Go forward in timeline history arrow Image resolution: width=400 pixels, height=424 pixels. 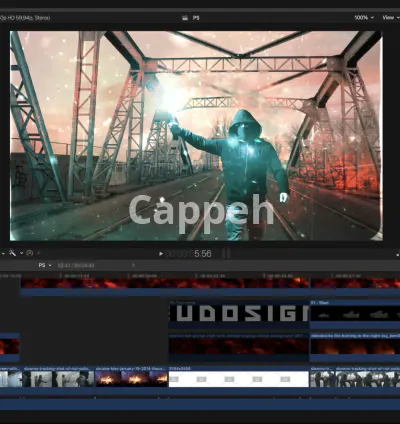133,265
